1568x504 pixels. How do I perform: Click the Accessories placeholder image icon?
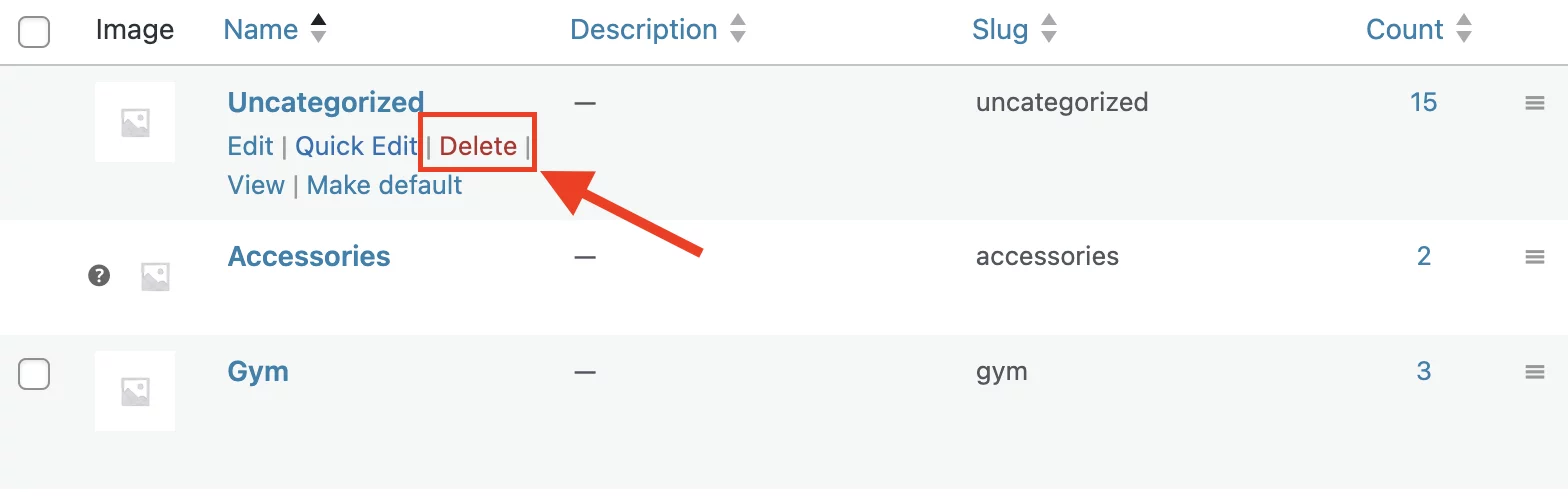pos(155,276)
